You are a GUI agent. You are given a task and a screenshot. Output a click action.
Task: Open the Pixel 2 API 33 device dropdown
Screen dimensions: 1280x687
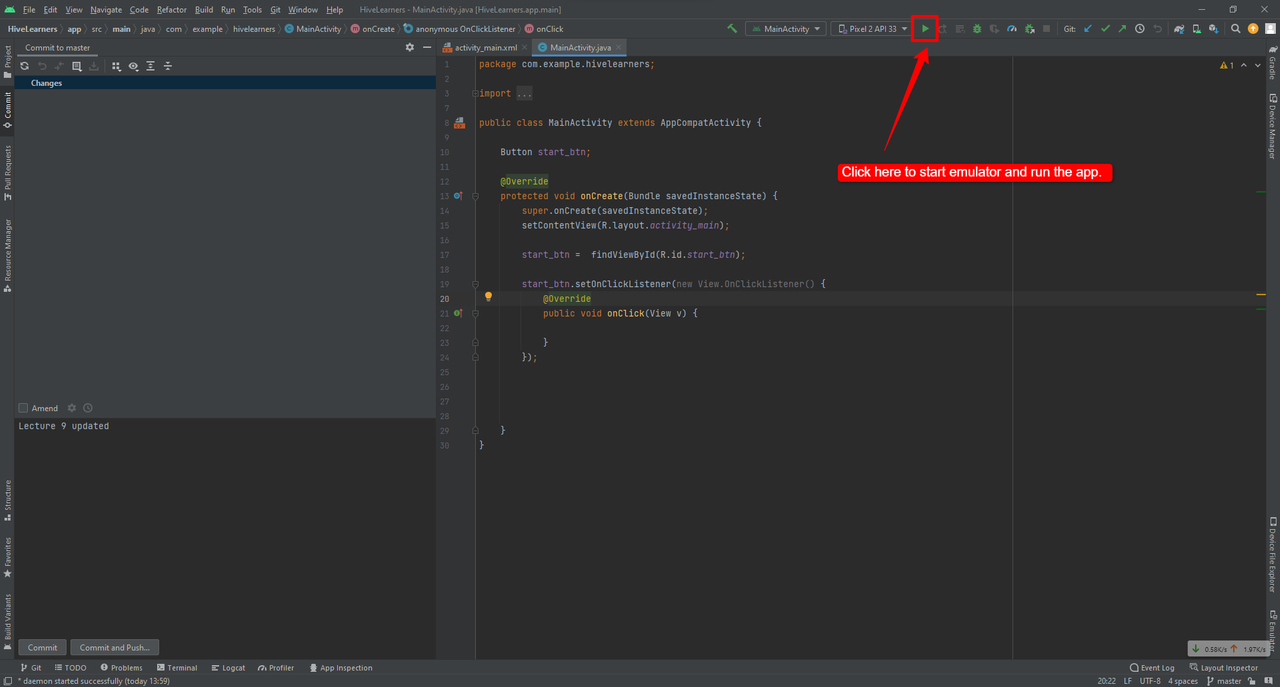871,29
